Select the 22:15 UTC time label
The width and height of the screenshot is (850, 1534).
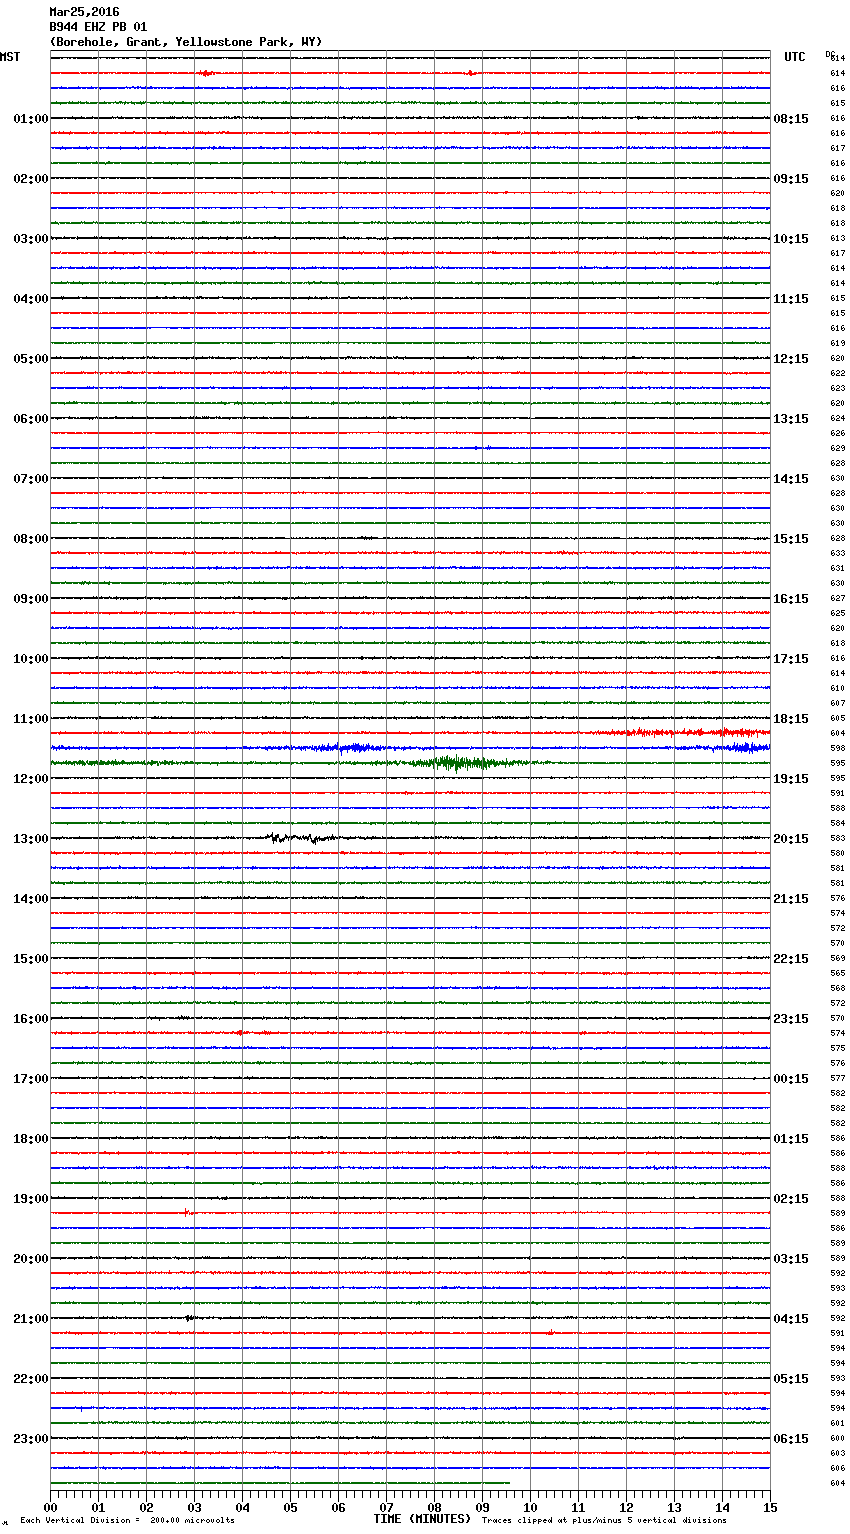[x=791, y=959]
